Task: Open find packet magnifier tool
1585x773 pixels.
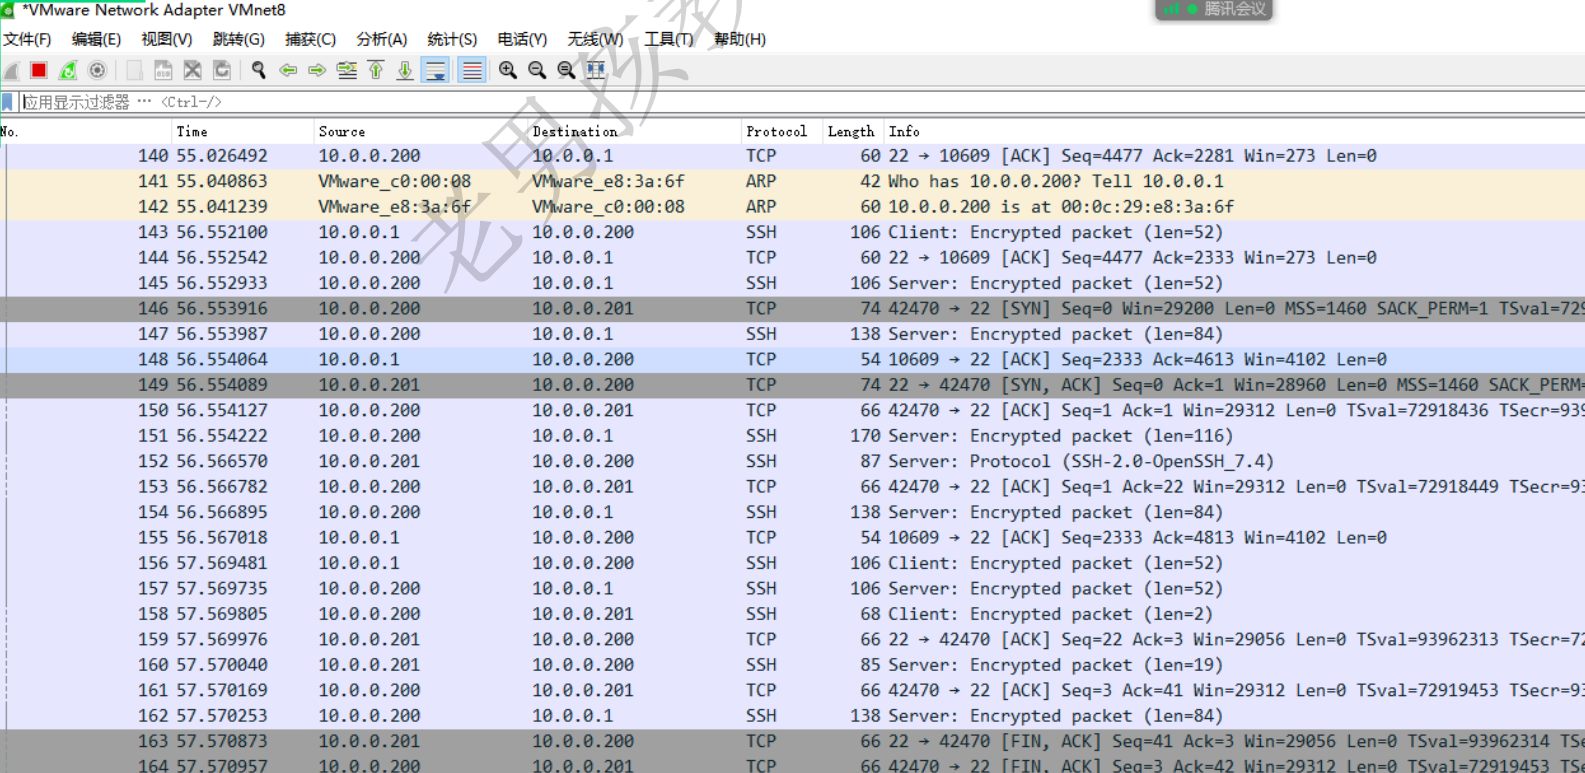Action: click(259, 70)
